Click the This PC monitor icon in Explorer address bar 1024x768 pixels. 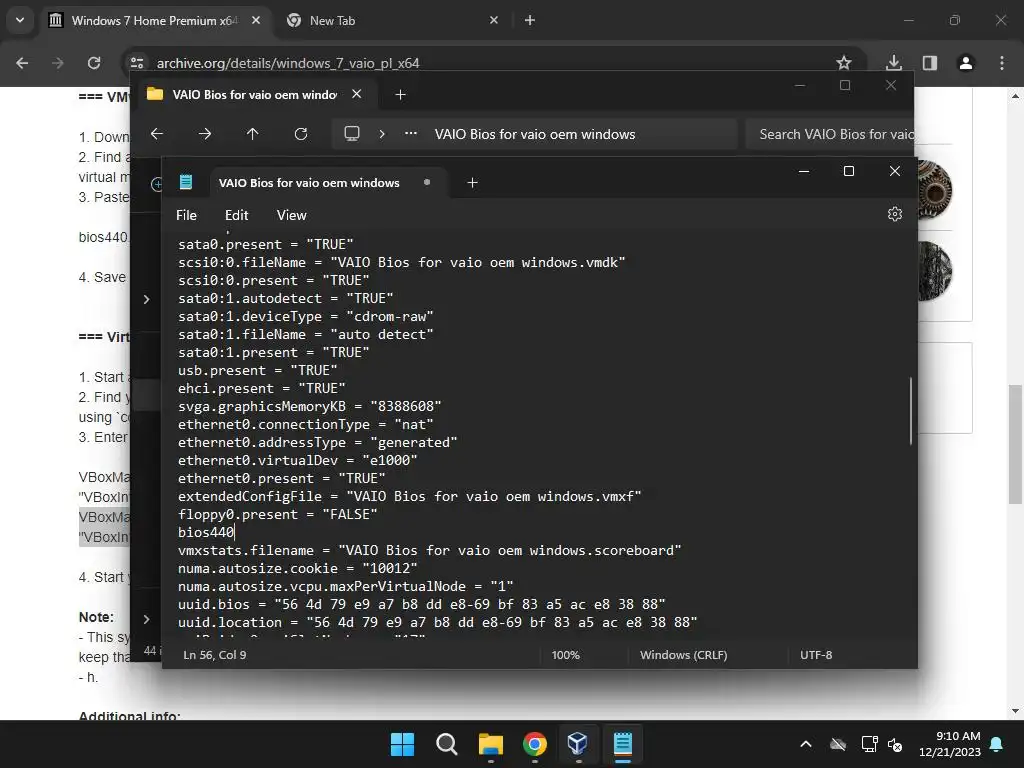point(352,134)
